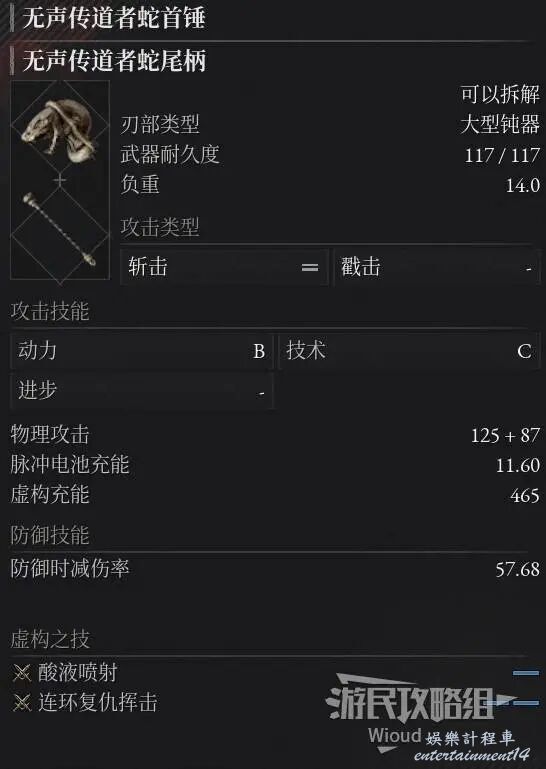546x769 pixels.
Task: Click the 武器耐久度 value 117 / 117
Action: tap(502, 155)
